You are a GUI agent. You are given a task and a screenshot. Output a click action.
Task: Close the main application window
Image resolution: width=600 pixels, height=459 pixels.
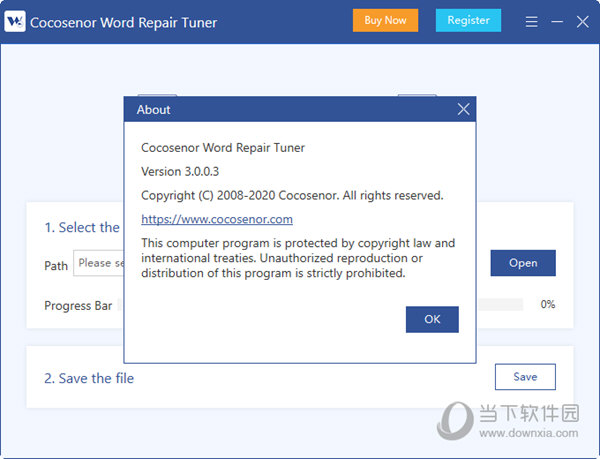583,22
